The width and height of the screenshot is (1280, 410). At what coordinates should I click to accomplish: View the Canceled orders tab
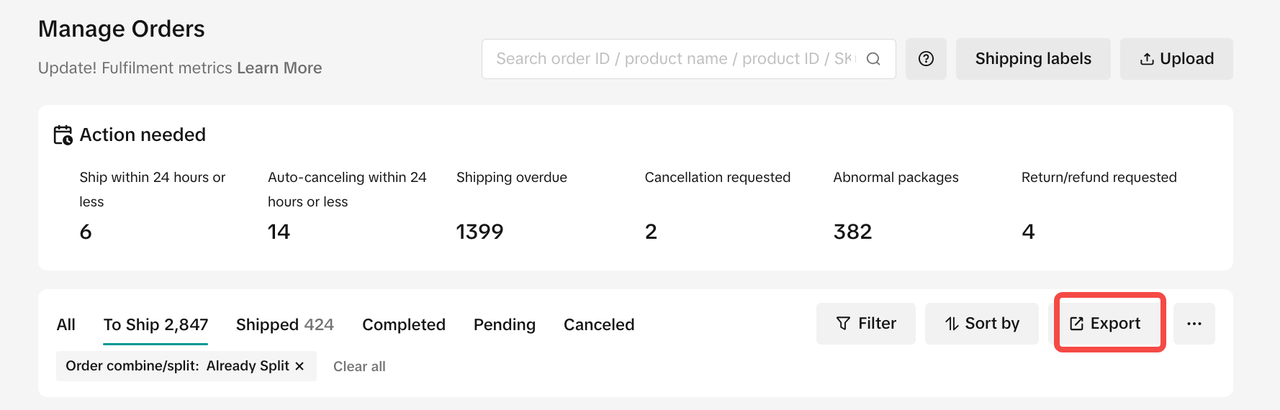pyautogui.click(x=599, y=325)
